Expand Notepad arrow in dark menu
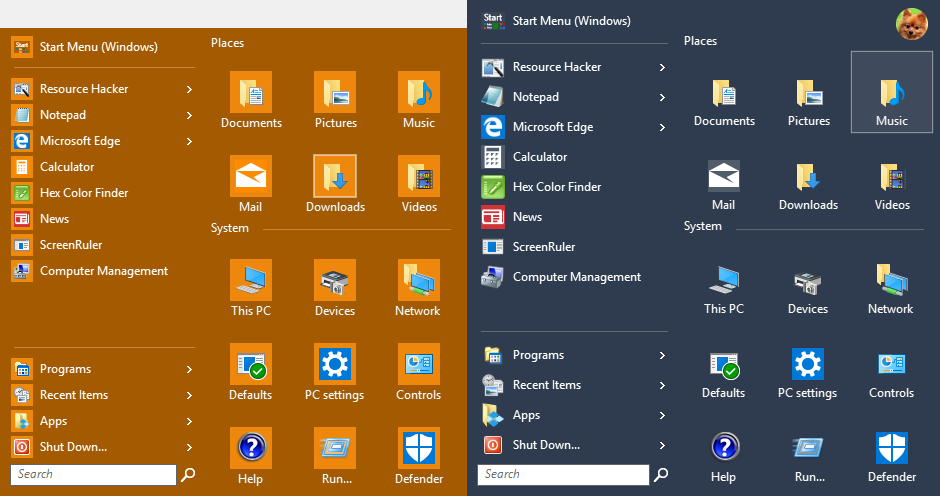940x496 pixels. (x=662, y=97)
